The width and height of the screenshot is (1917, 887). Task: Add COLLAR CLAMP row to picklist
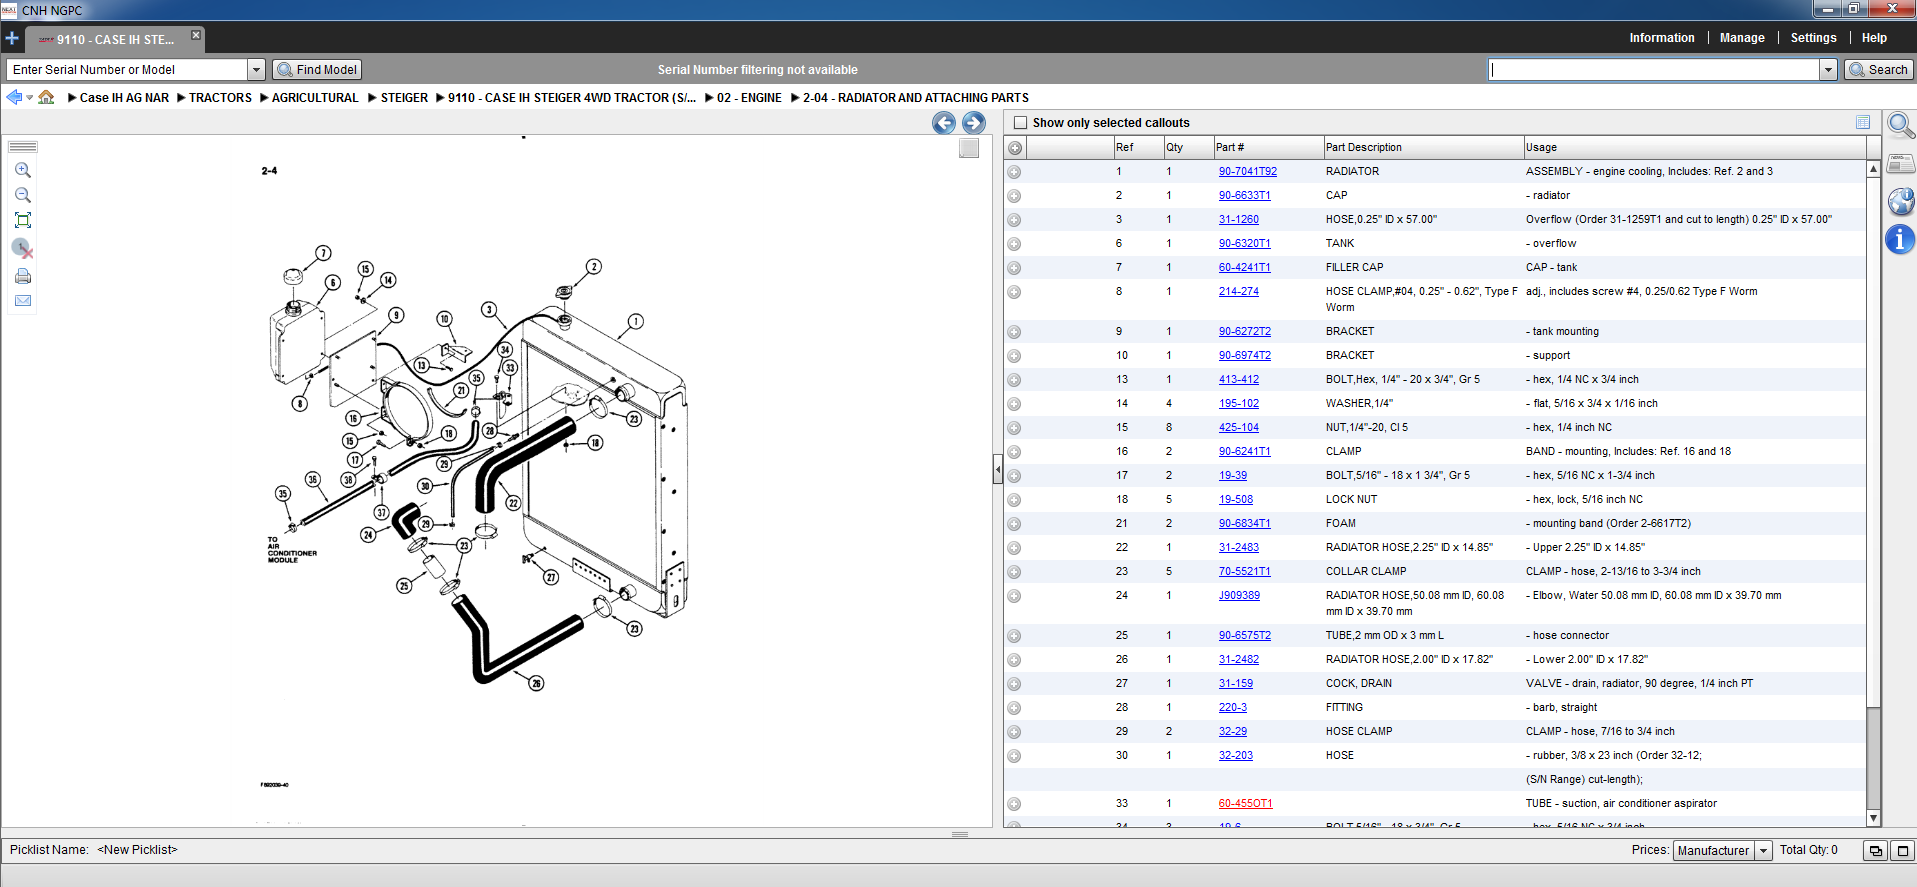(1014, 572)
